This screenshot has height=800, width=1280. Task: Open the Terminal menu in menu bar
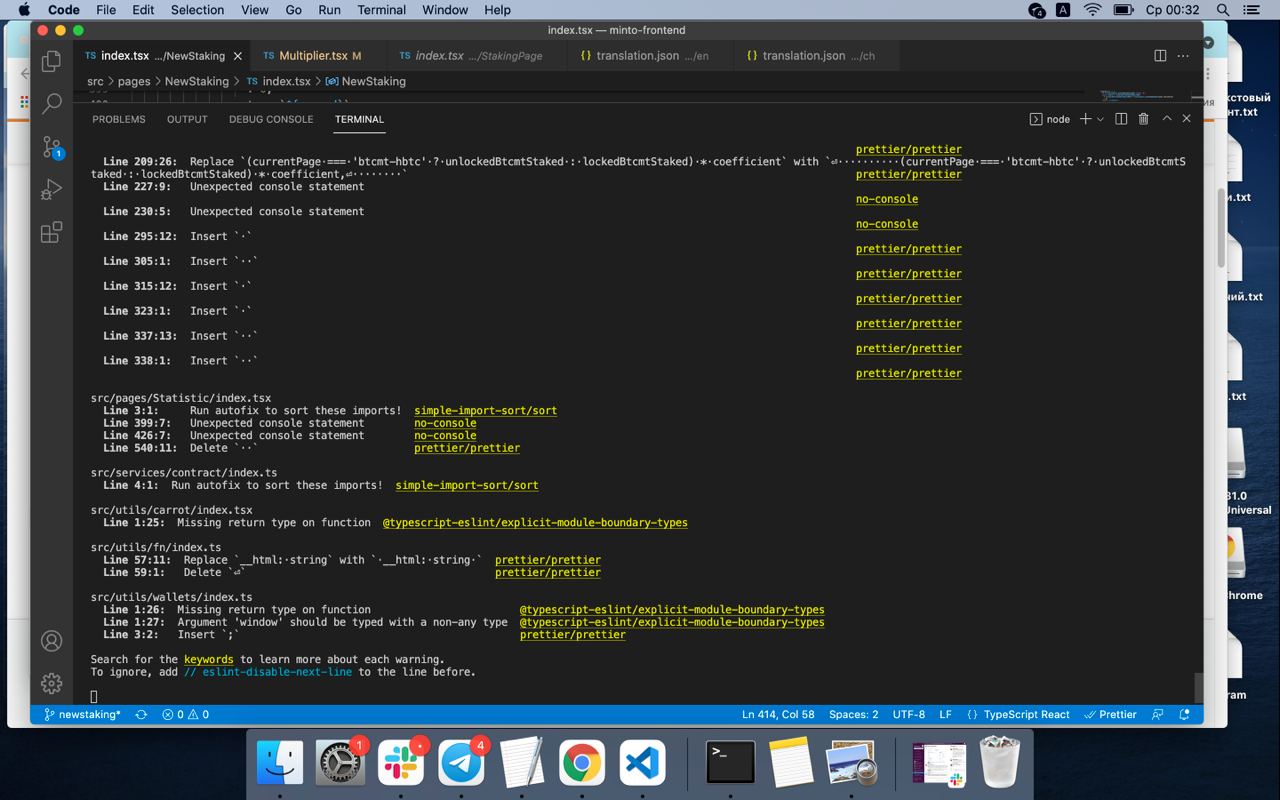click(x=381, y=10)
